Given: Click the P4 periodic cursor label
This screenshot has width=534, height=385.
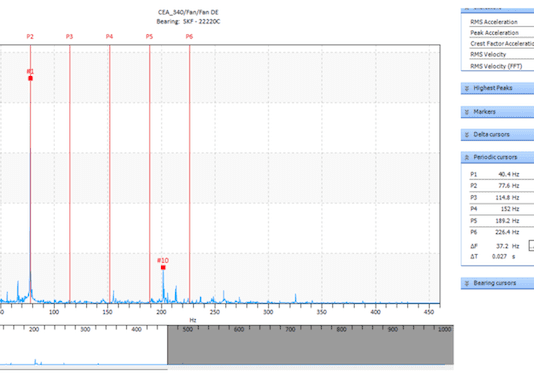Looking at the screenshot, I should [x=109, y=36].
